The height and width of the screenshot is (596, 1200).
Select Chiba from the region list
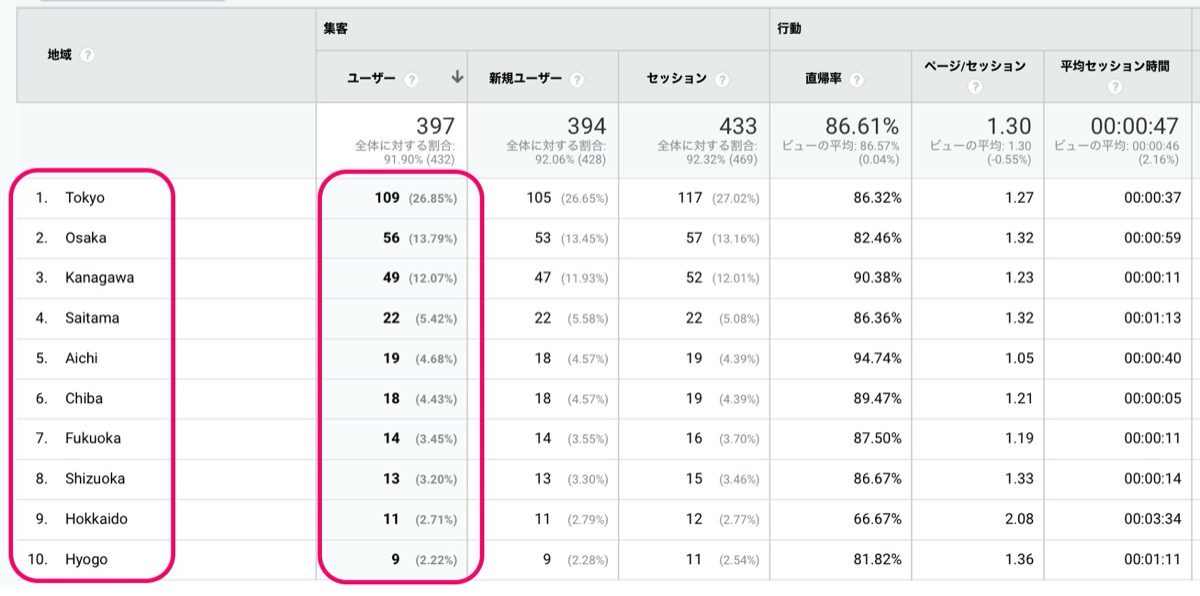pyautogui.click(x=84, y=398)
